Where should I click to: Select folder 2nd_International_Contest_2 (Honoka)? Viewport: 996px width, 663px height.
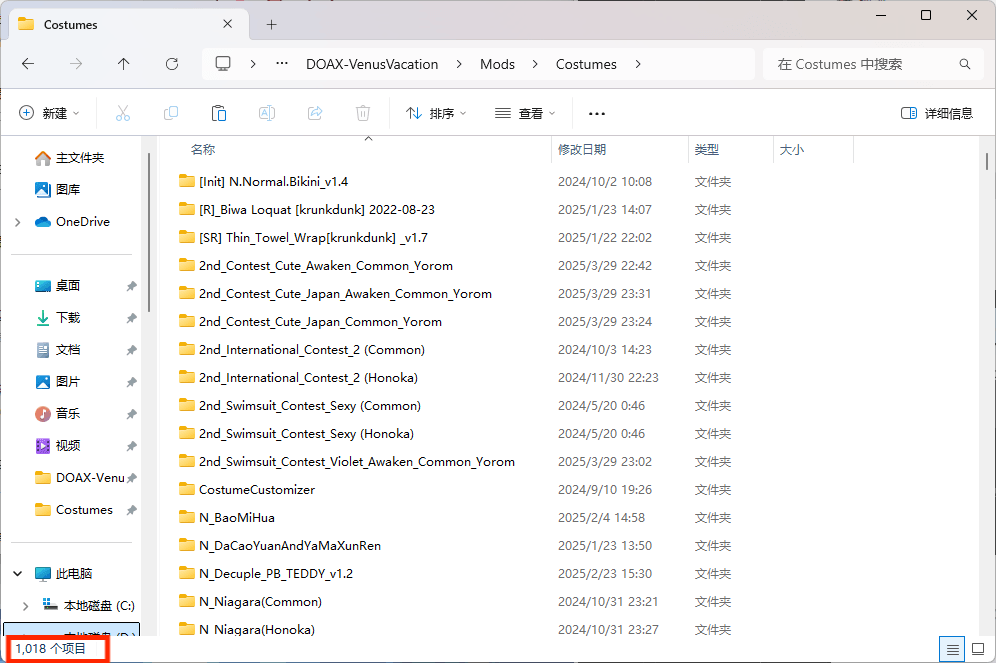(x=308, y=378)
